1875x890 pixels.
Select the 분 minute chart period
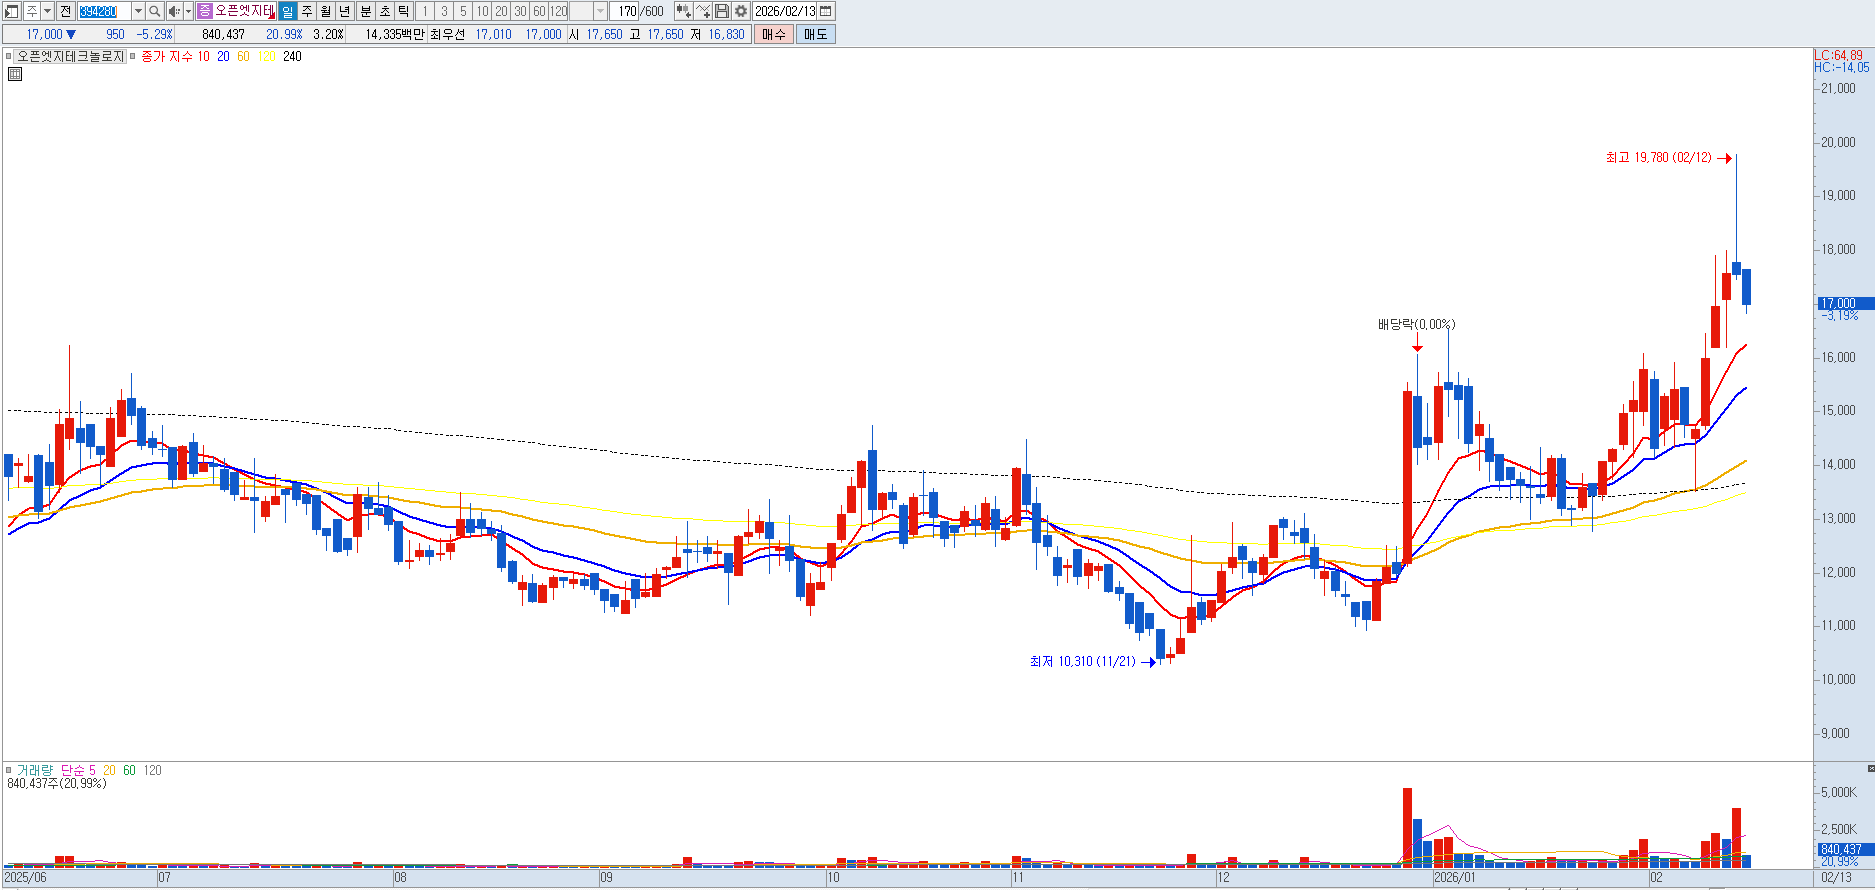365,11
